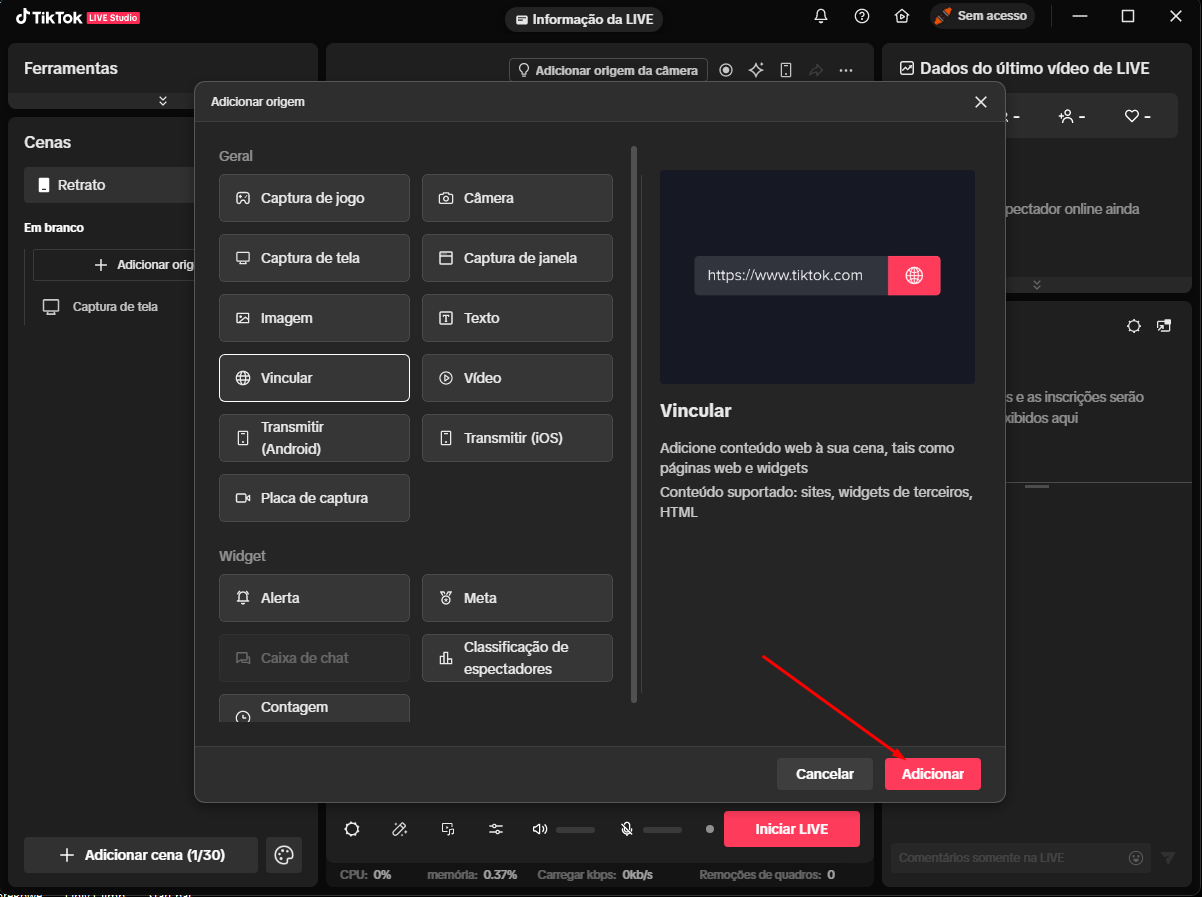Image resolution: width=1202 pixels, height=897 pixels.
Task: Open the help question mark icon
Action: 862,16
